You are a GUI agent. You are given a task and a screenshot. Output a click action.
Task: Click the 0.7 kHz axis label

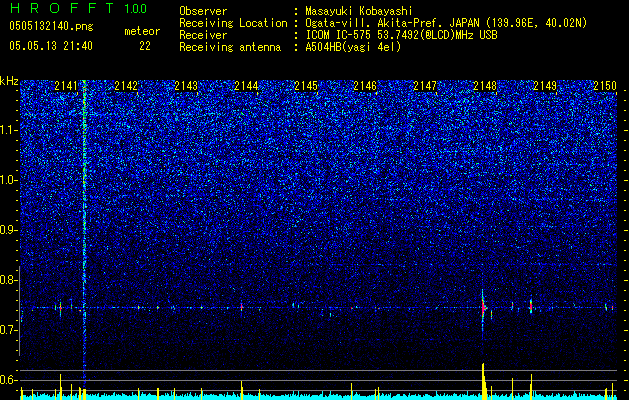click(x=8, y=330)
